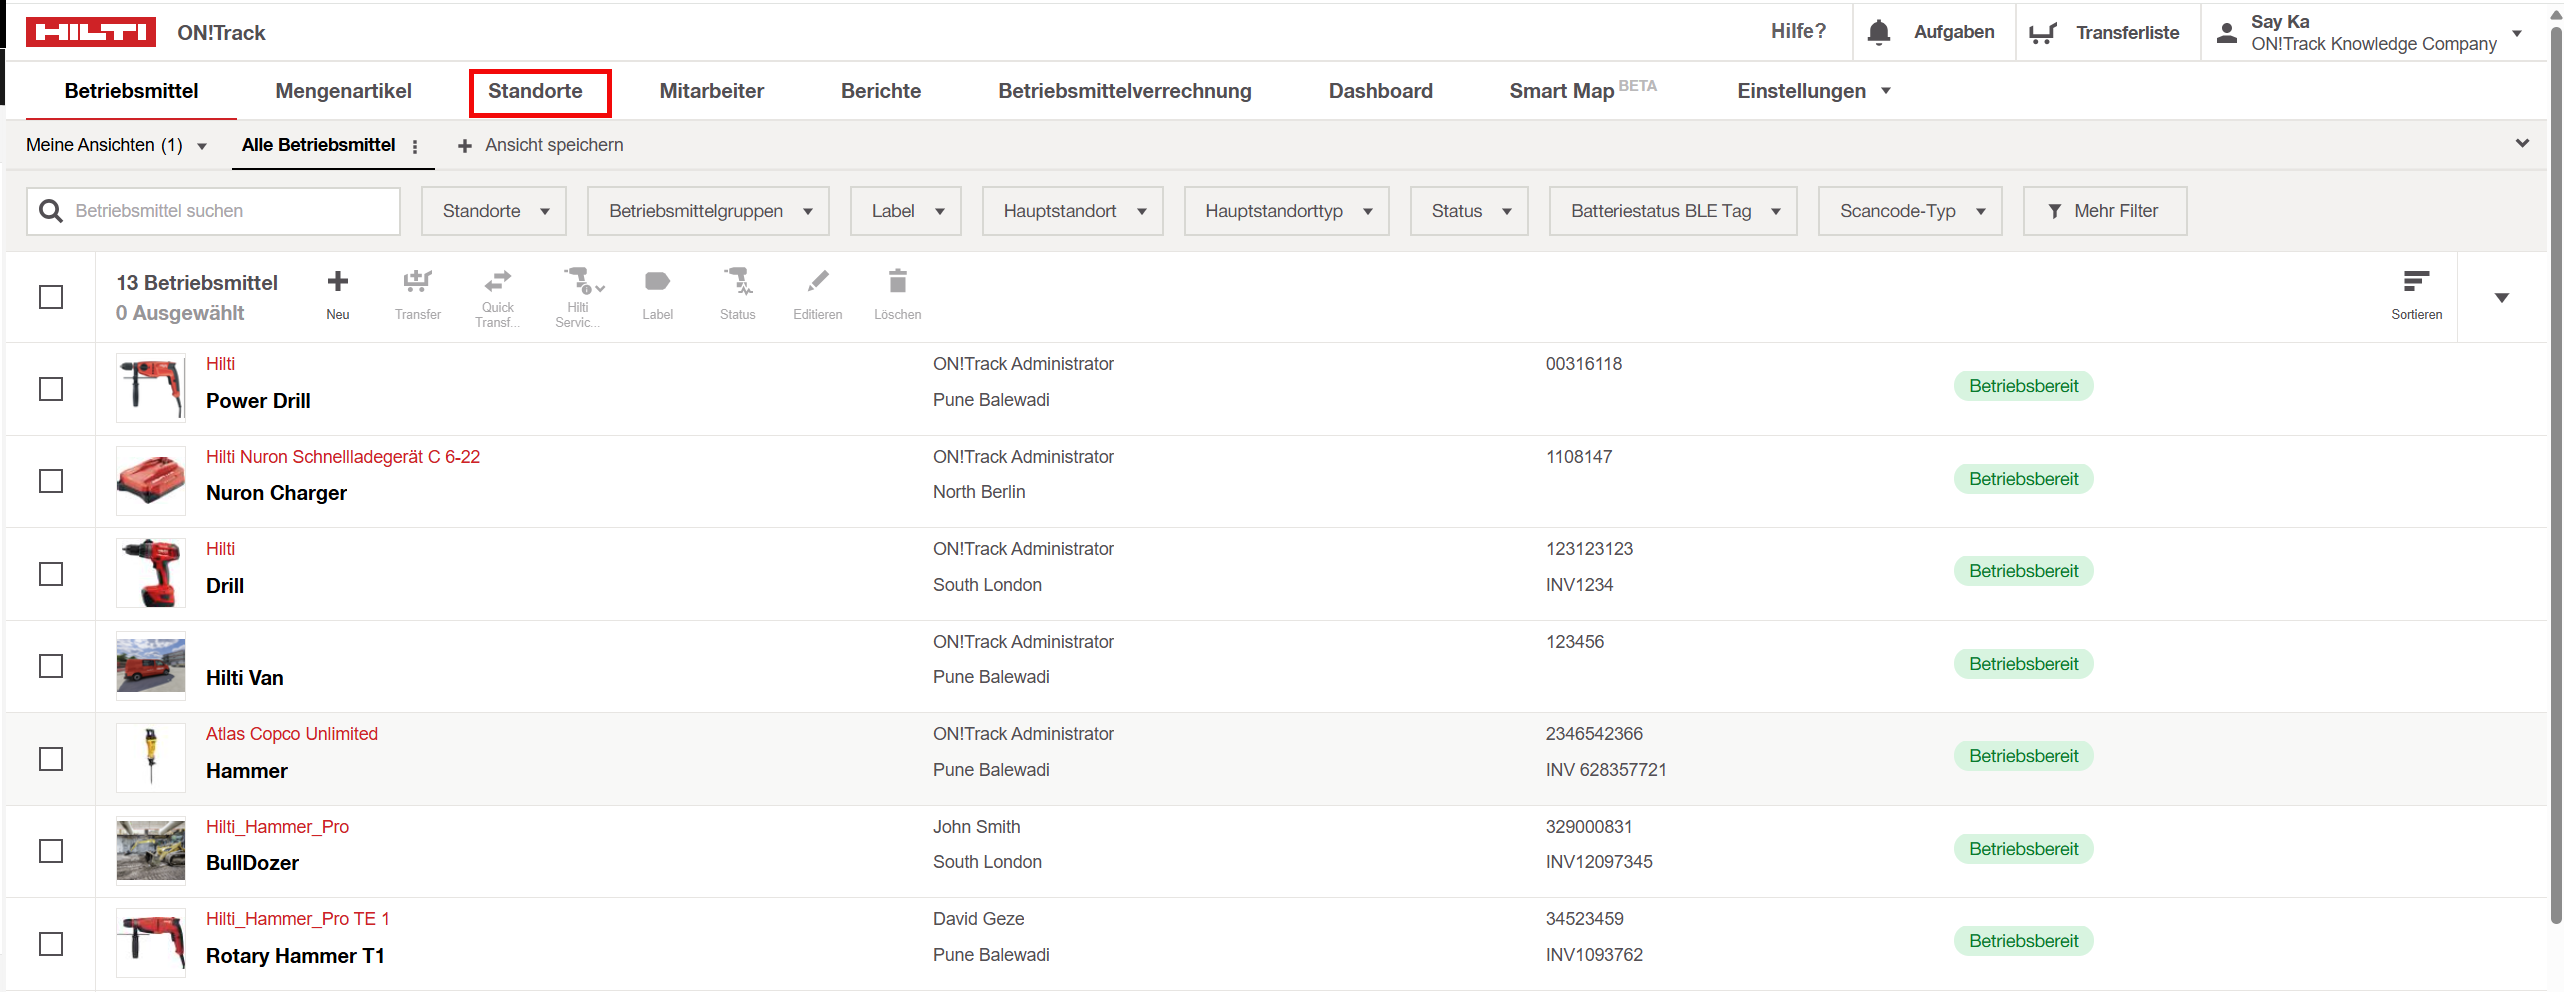Open Batteriestatus BLE Tag dropdown
Screen dimensions: 2564x992
click(x=1673, y=211)
